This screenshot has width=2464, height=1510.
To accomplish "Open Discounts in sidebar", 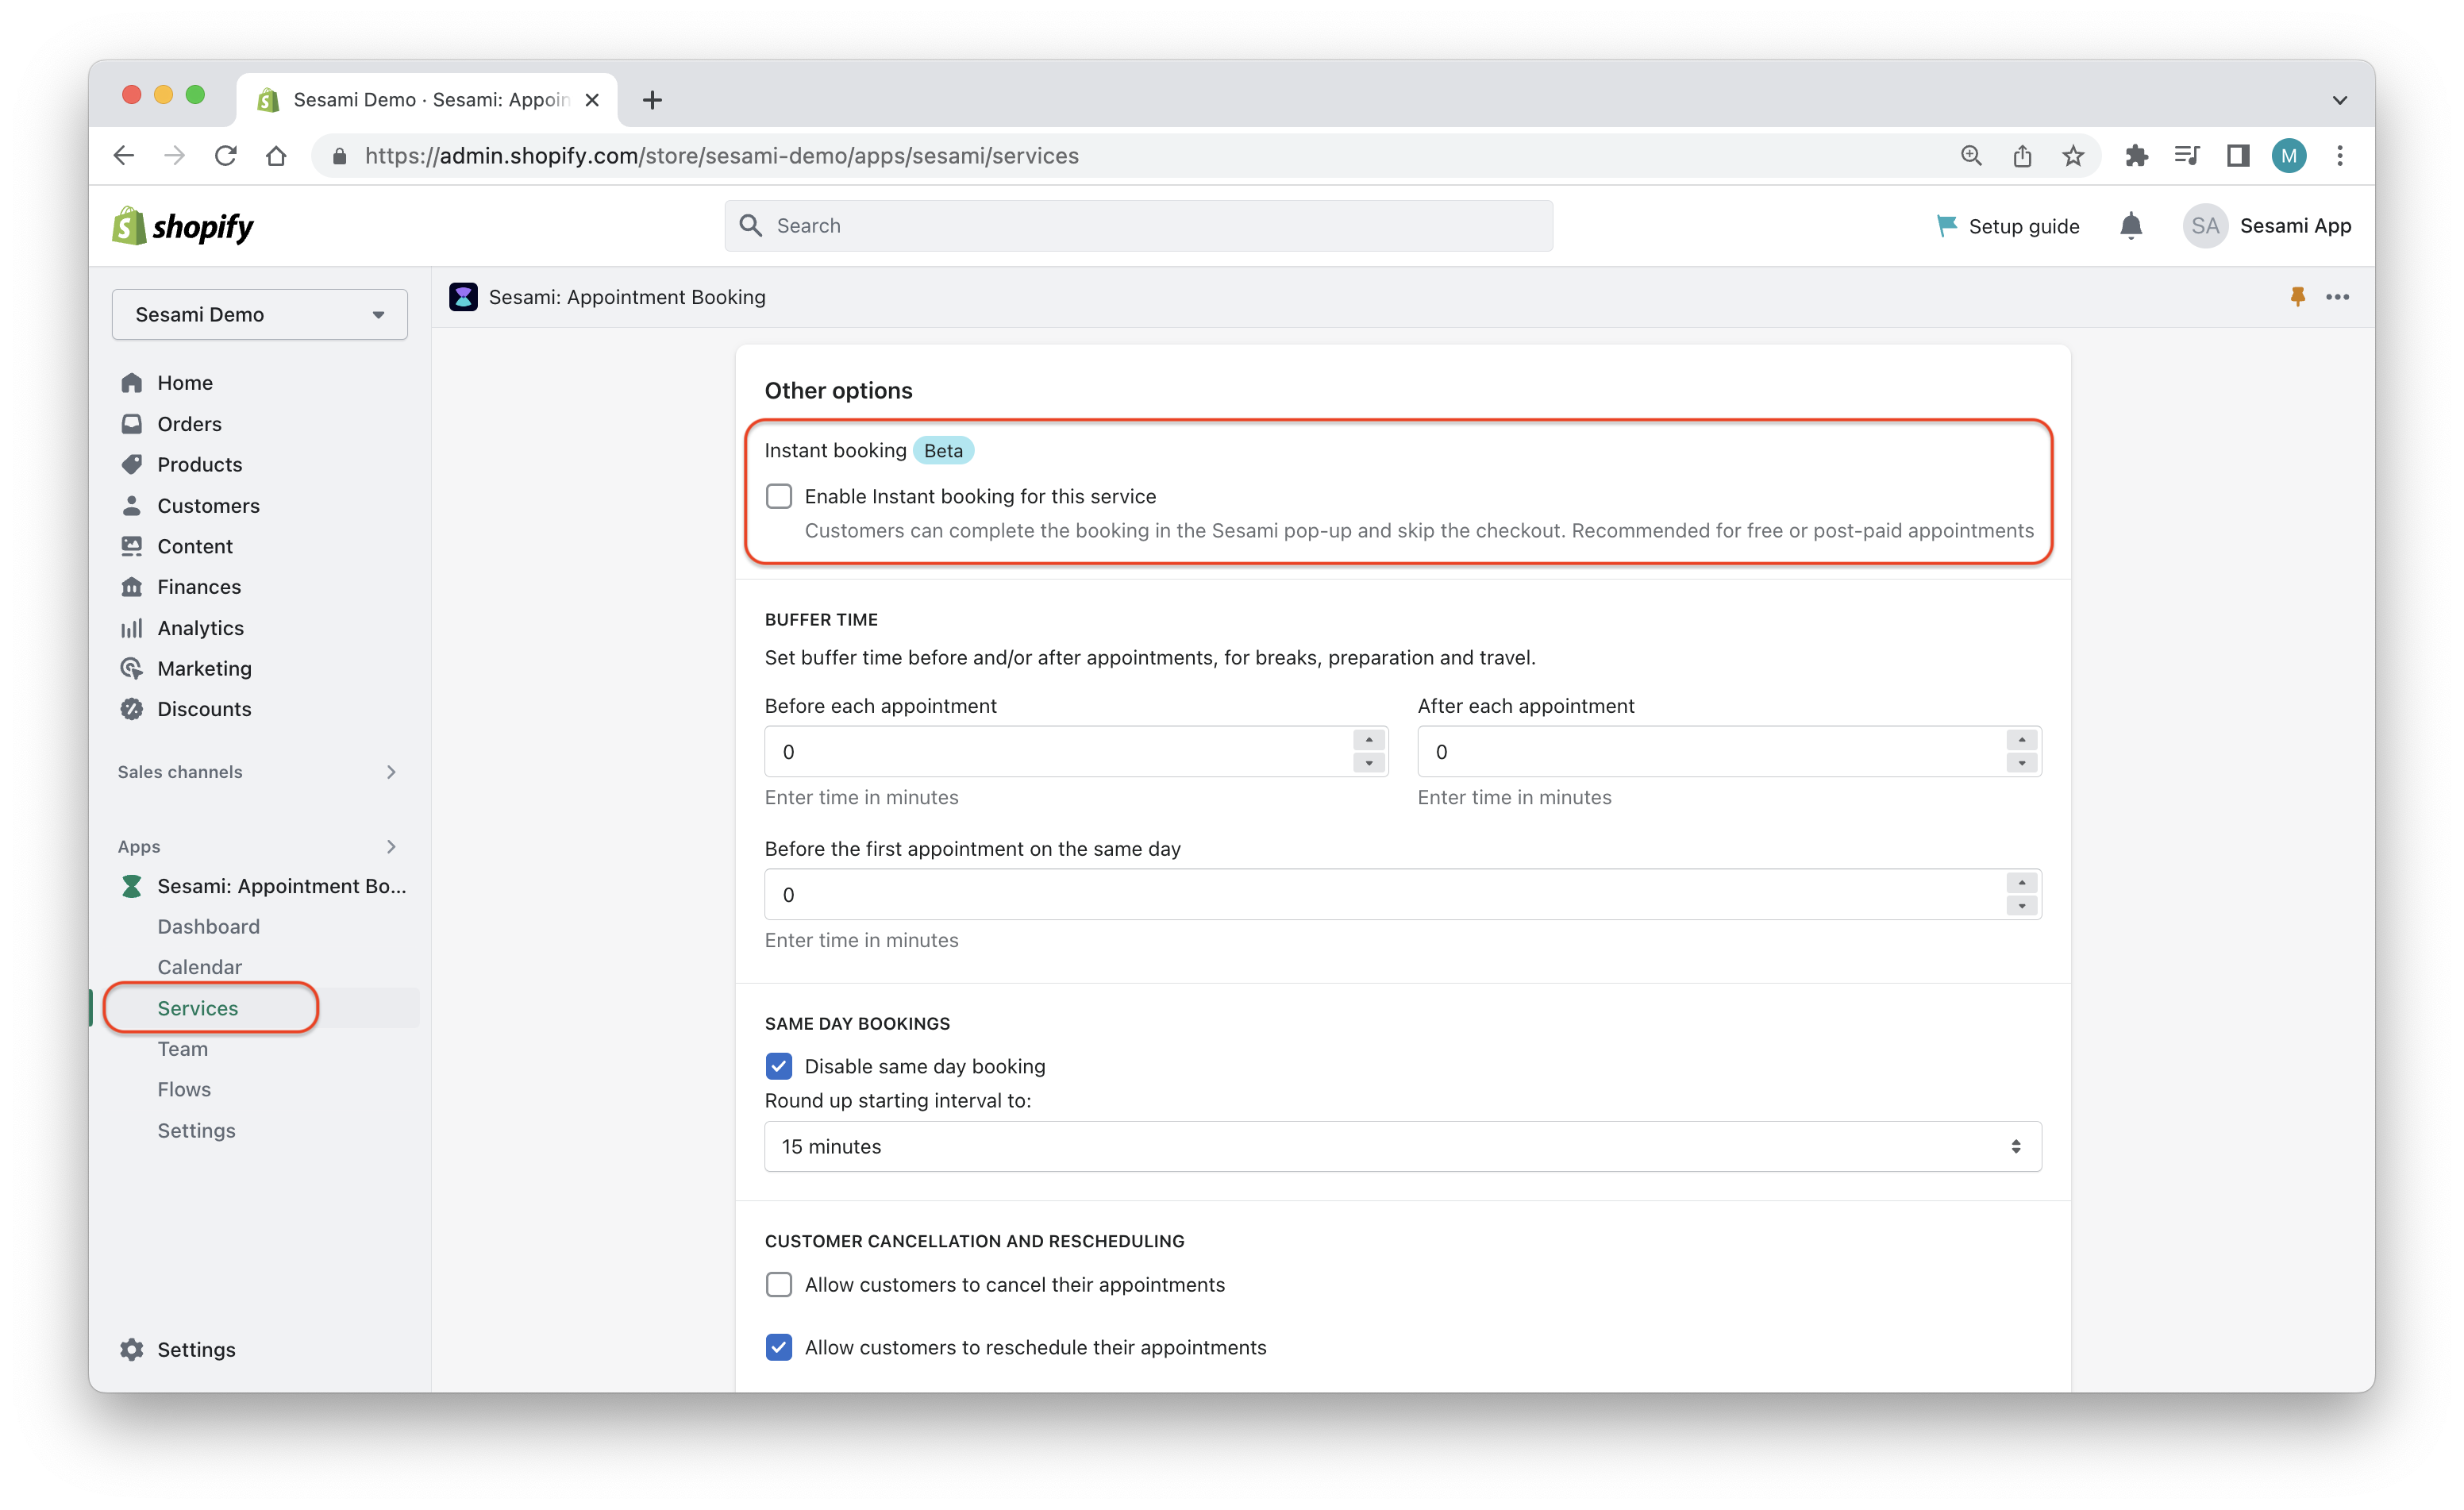I will point(204,709).
